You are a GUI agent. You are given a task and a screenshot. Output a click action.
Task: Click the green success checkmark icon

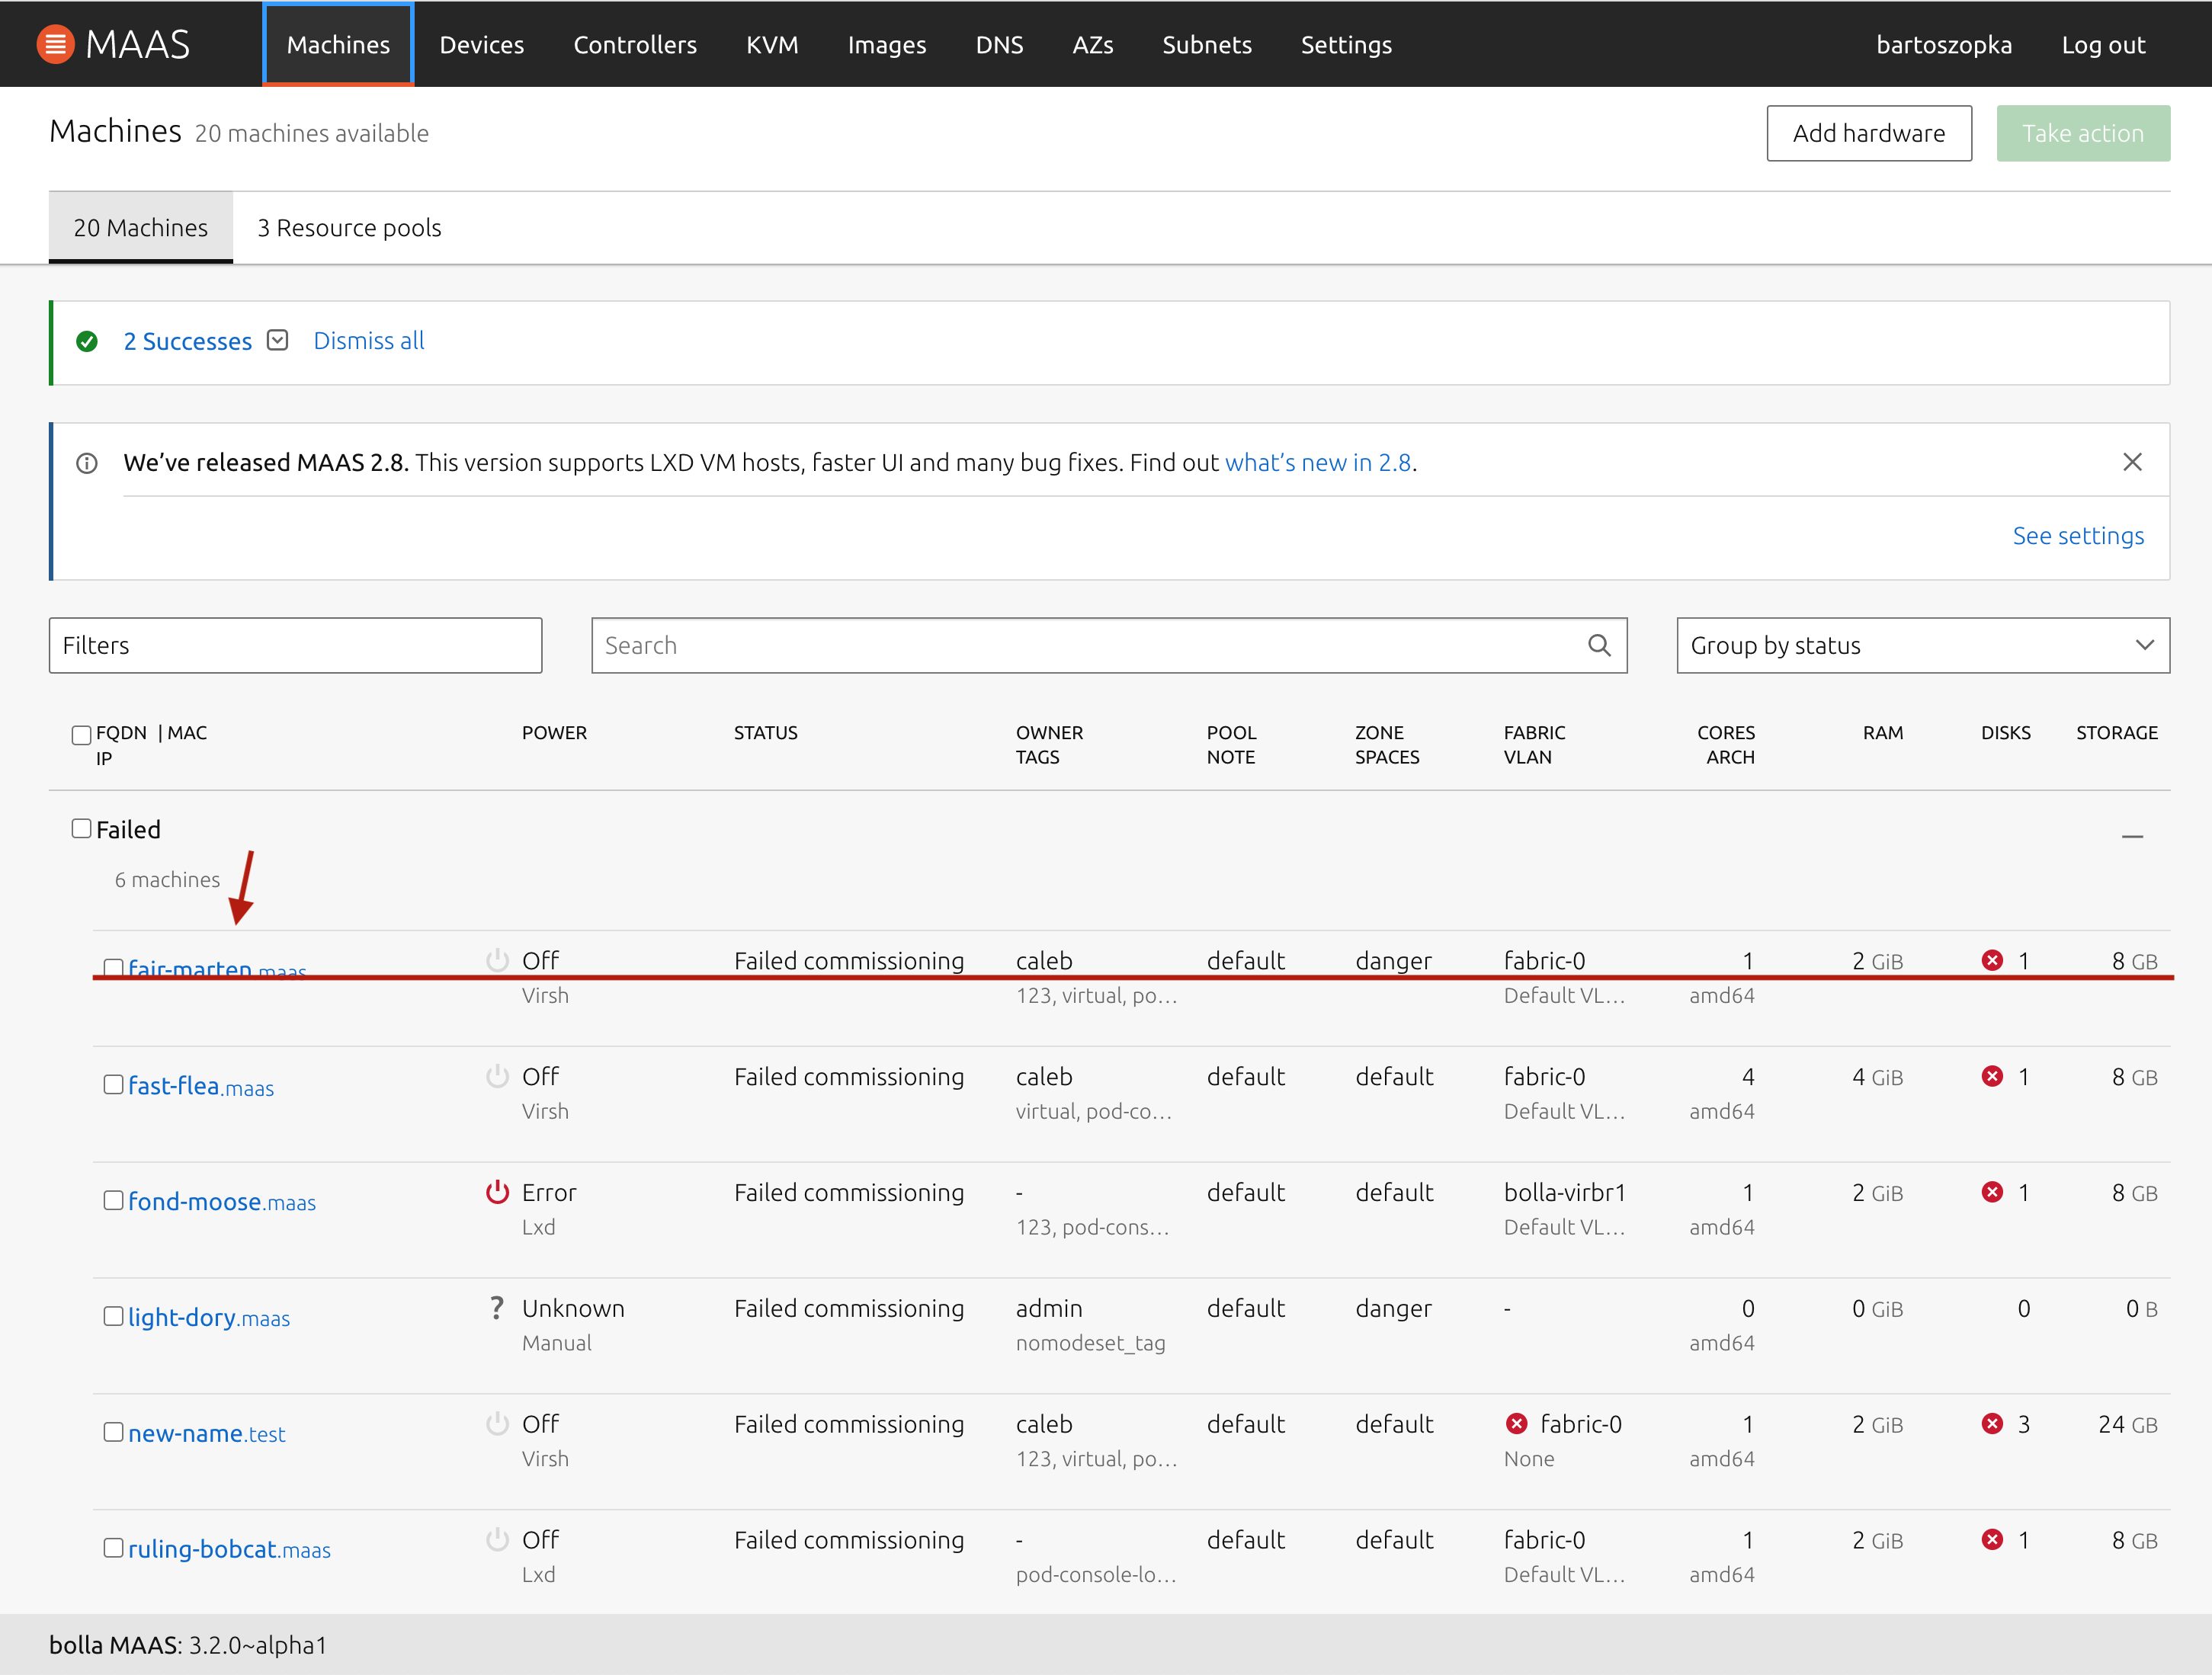[x=87, y=341]
